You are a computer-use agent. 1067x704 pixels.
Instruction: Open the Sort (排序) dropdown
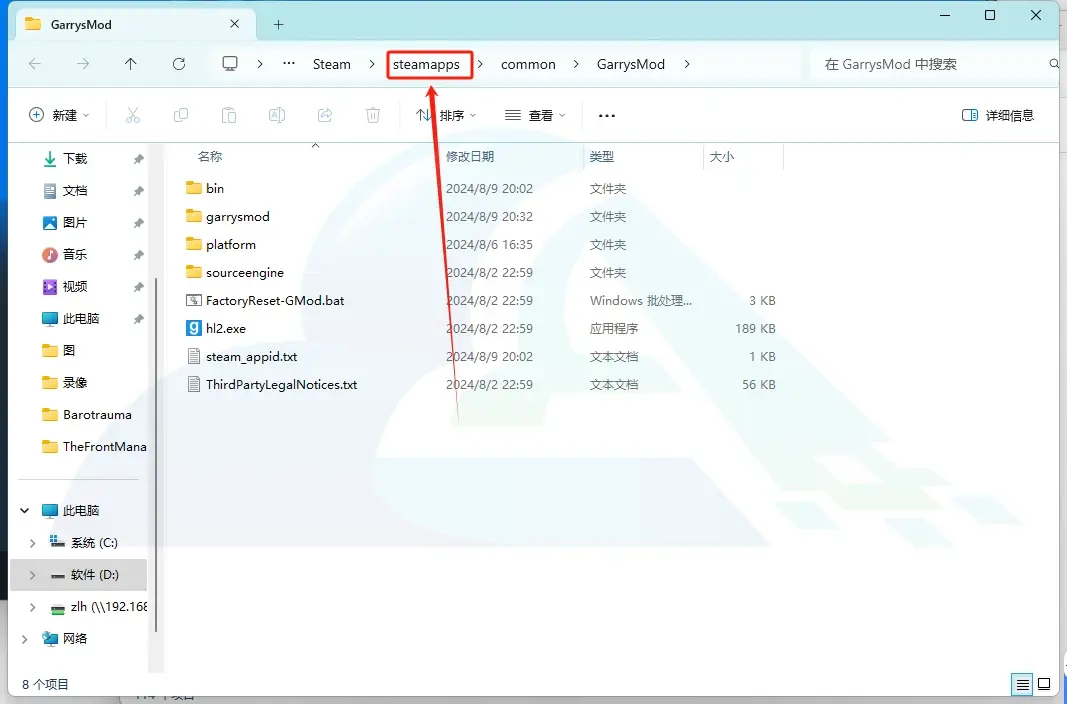(x=446, y=116)
